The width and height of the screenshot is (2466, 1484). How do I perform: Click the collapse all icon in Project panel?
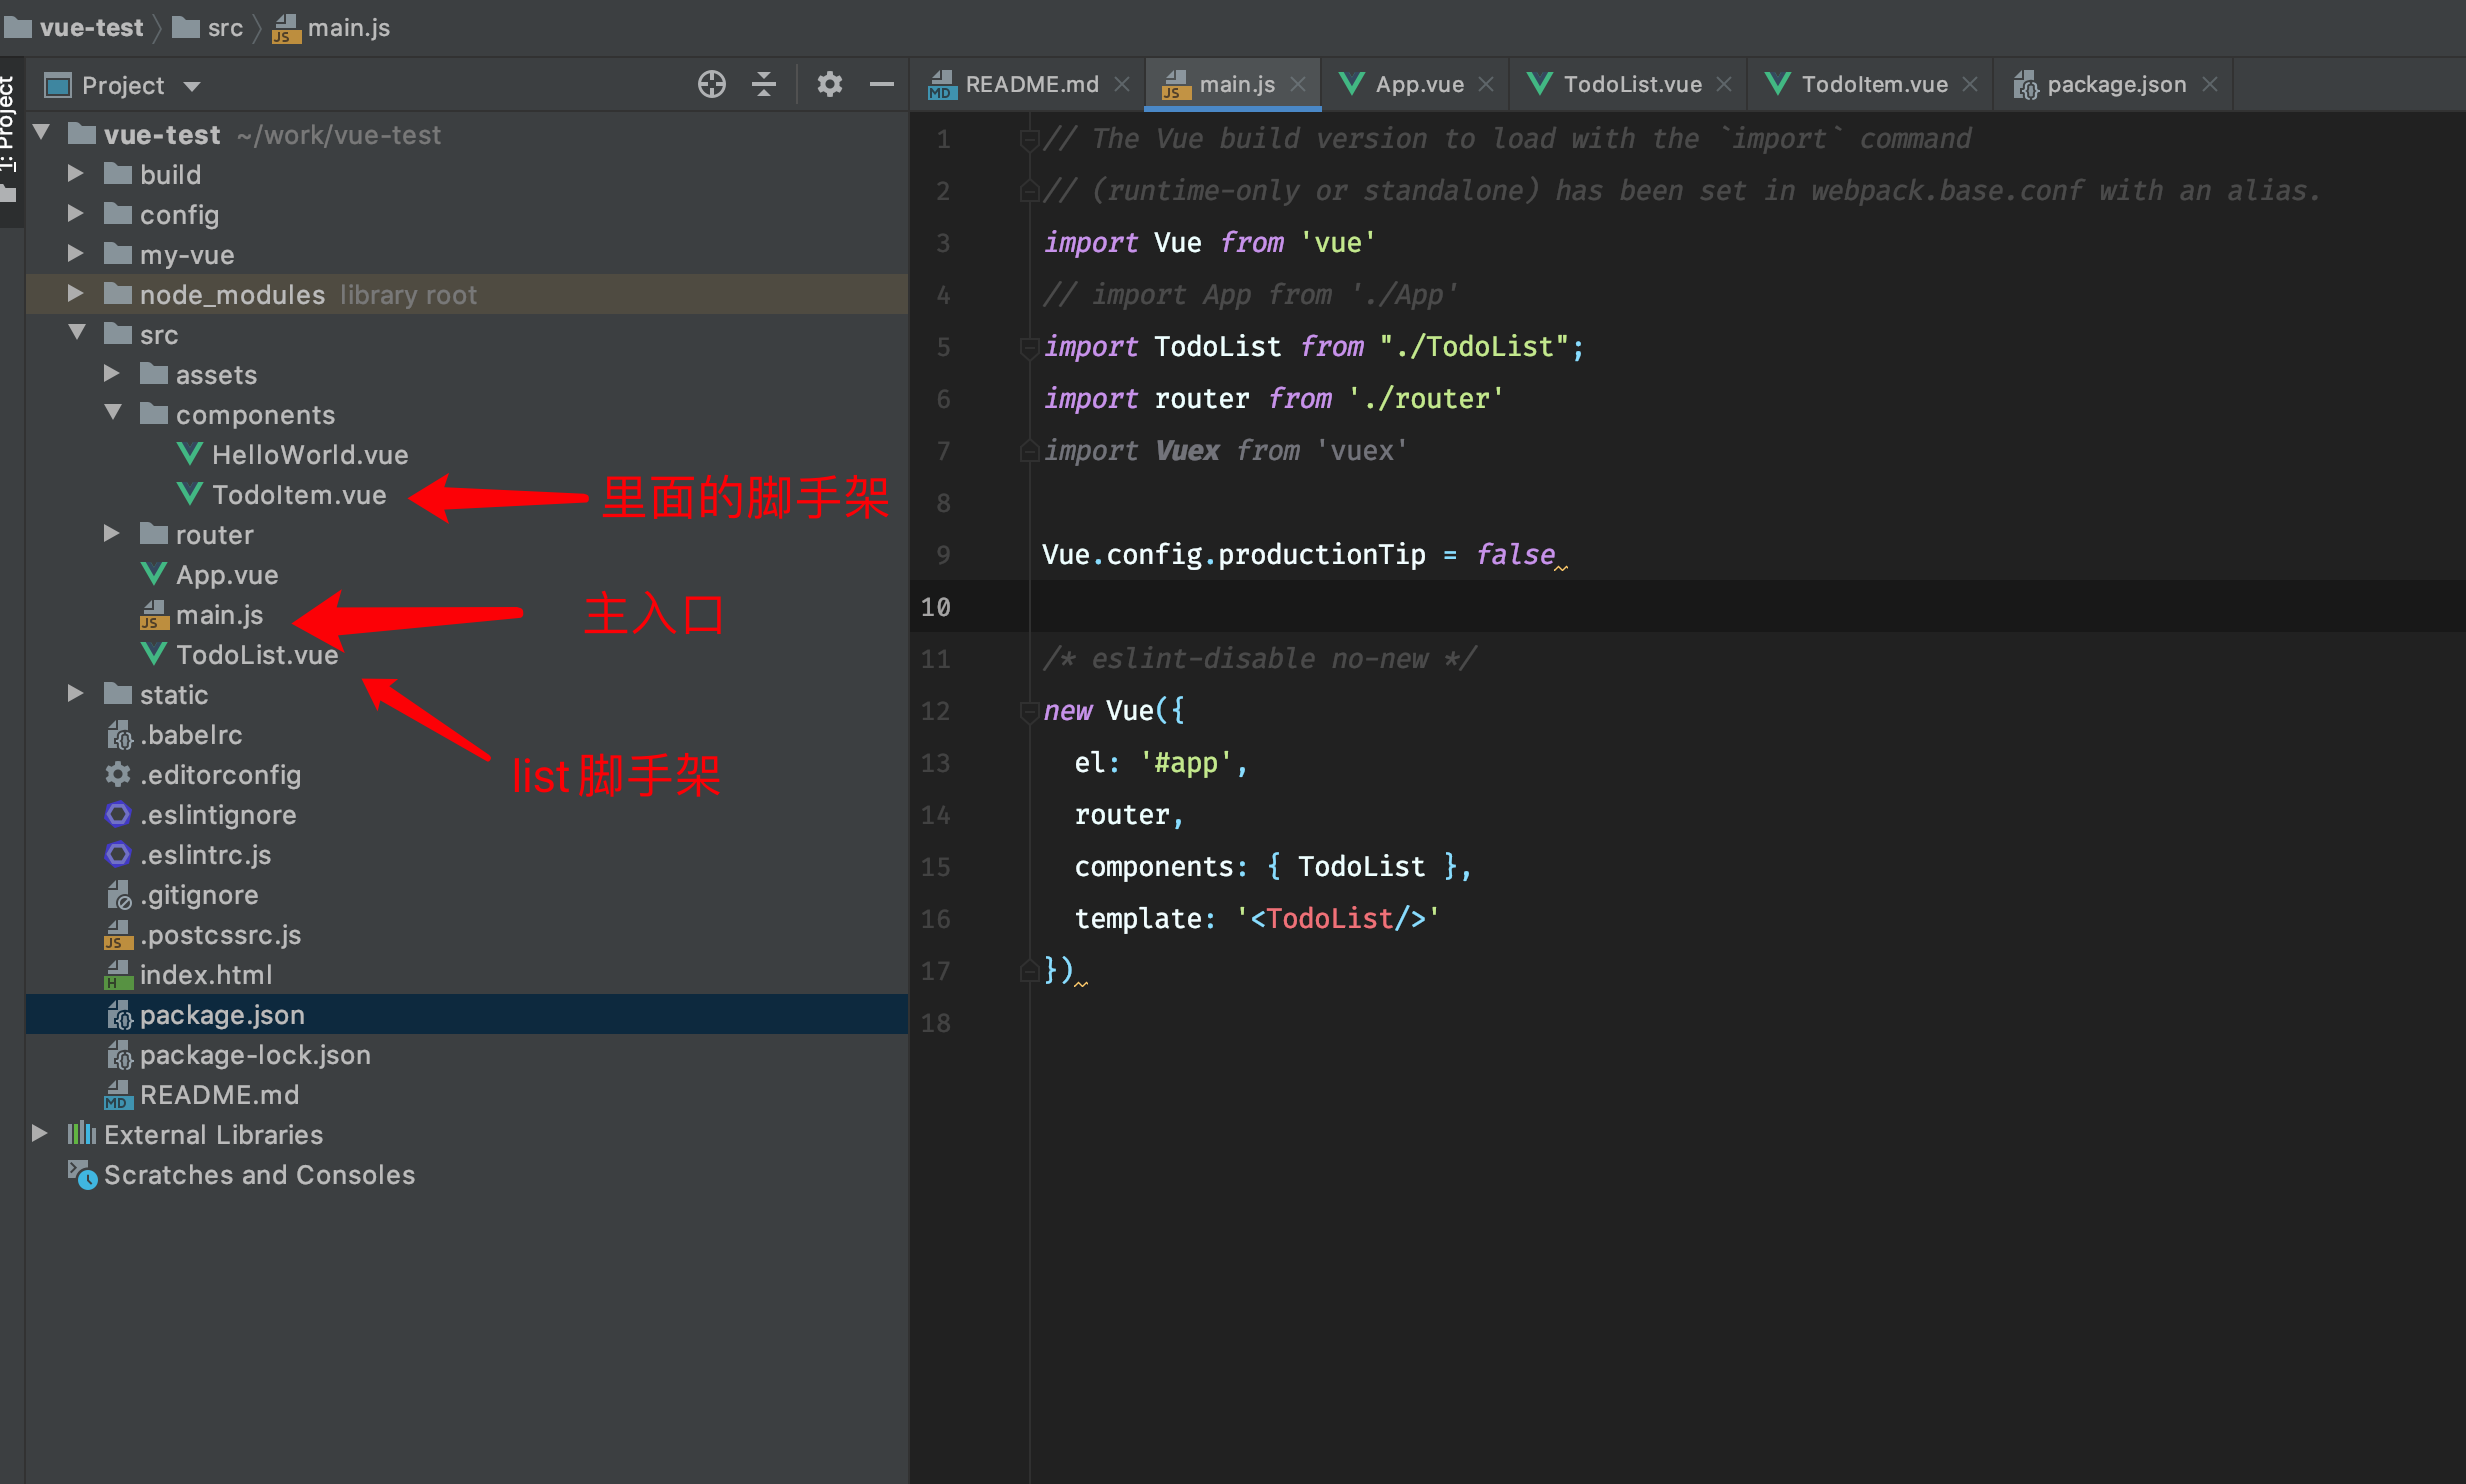pos(764,85)
